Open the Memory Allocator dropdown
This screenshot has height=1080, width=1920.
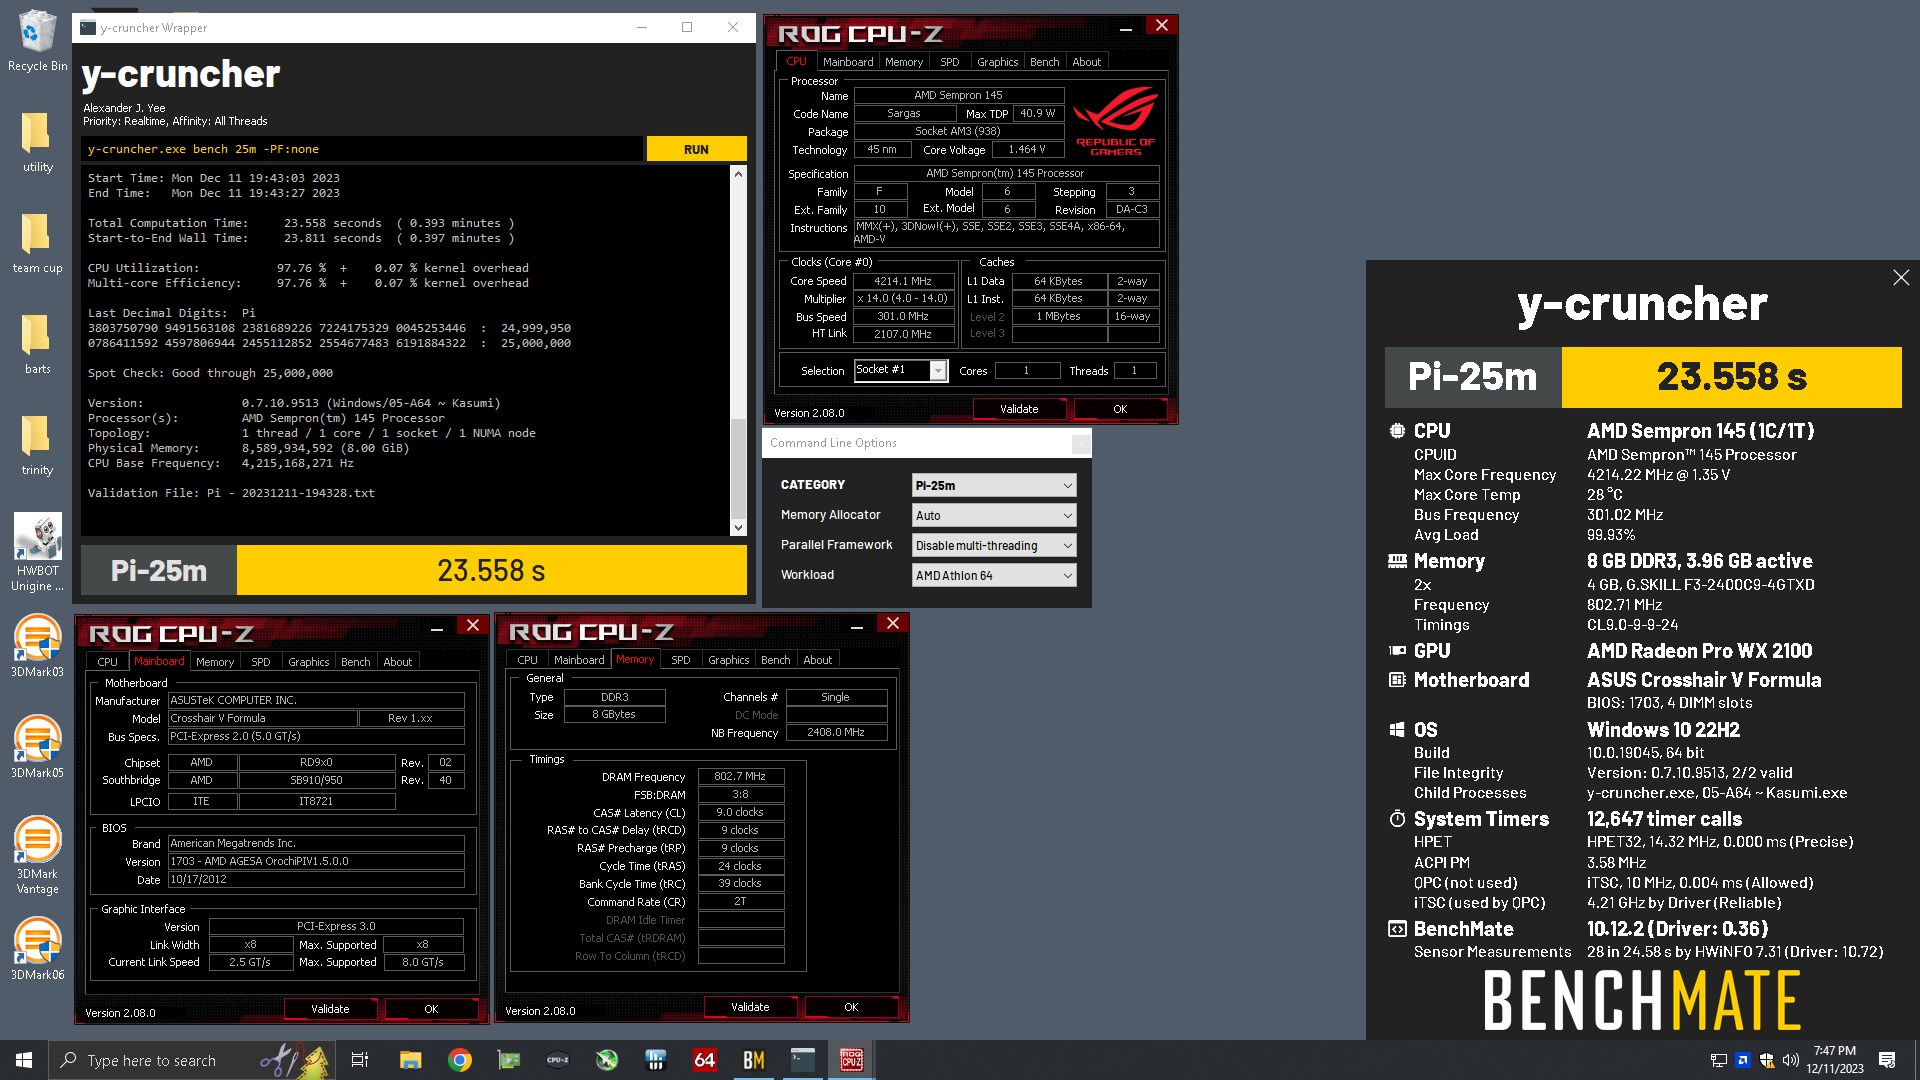tap(994, 515)
